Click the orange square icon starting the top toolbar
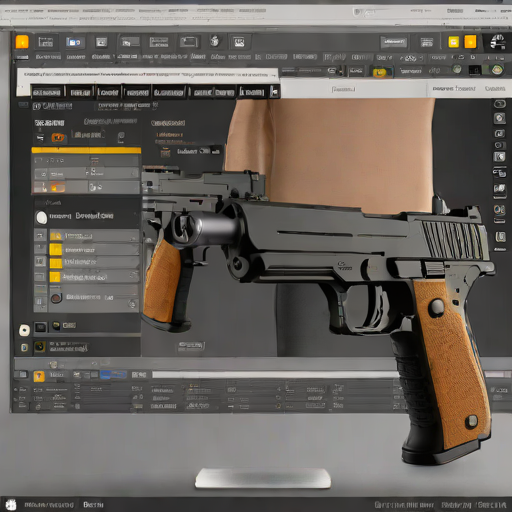Image resolution: width=512 pixels, height=512 pixels. pyautogui.click(x=22, y=42)
